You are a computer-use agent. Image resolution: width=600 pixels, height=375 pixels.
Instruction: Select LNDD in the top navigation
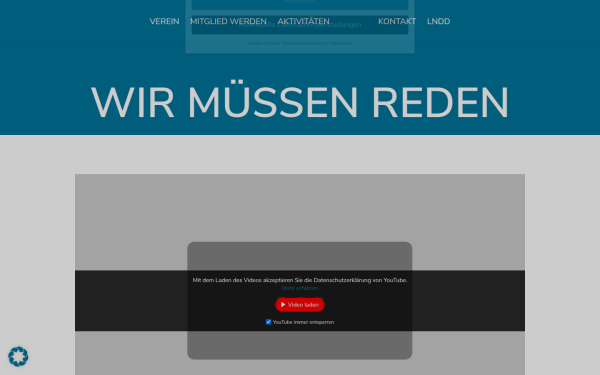pyautogui.click(x=439, y=21)
